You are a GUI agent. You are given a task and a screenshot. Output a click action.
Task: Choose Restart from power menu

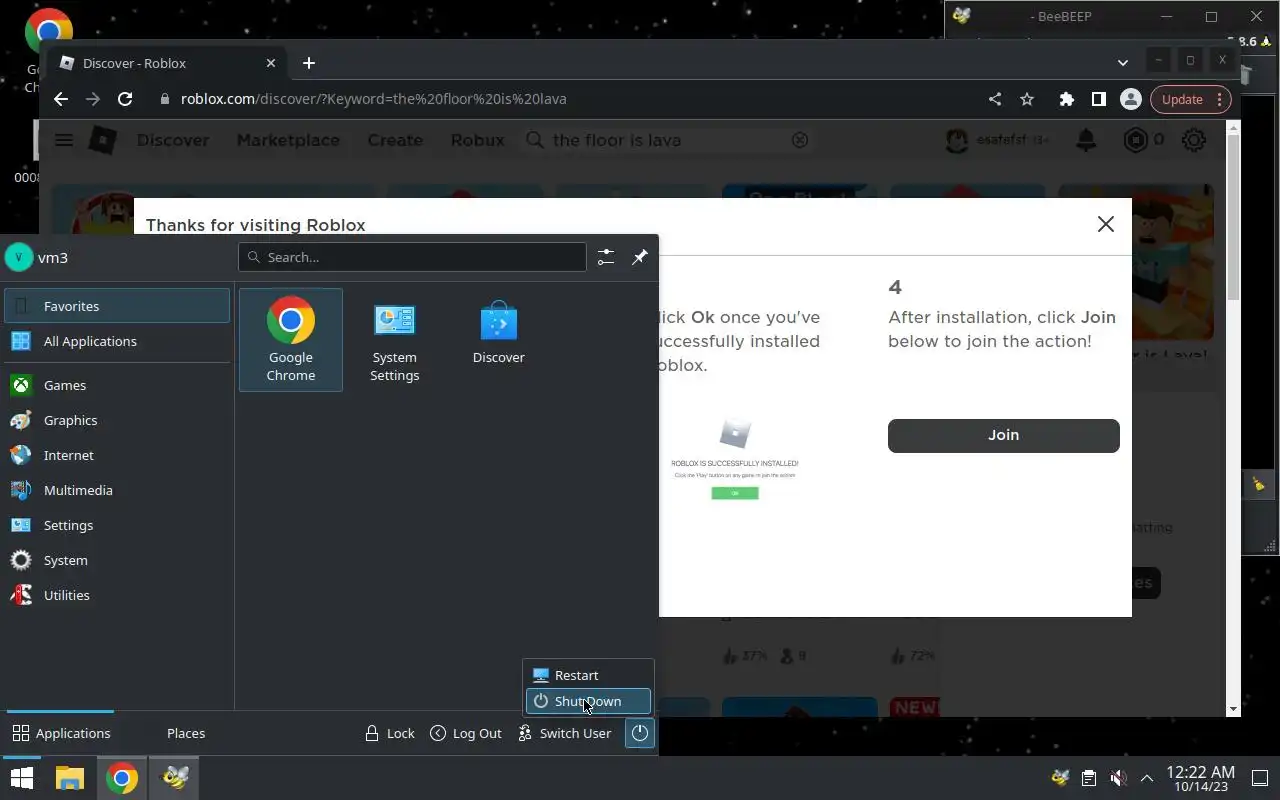(588, 675)
